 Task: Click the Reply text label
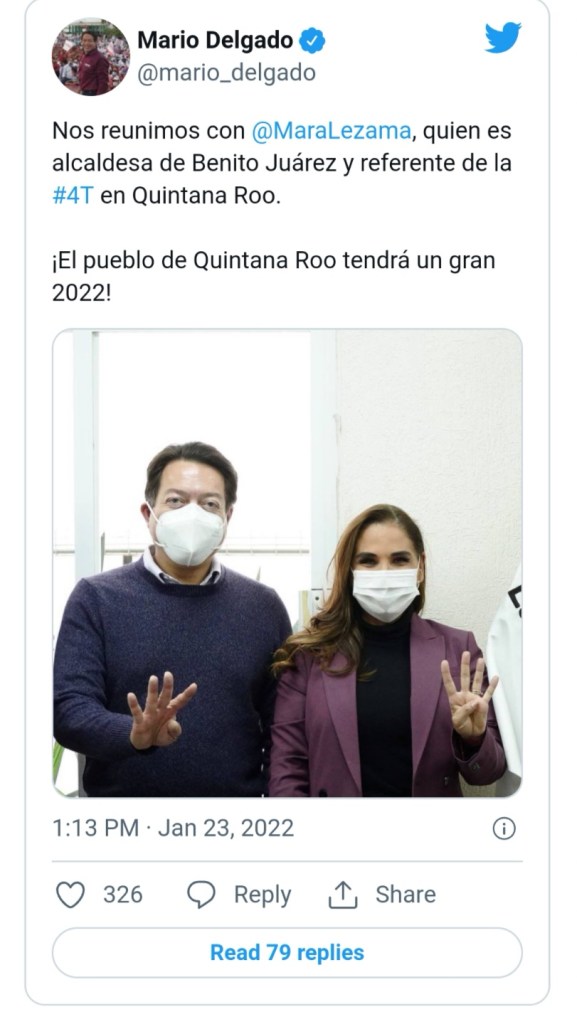(x=262, y=895)
